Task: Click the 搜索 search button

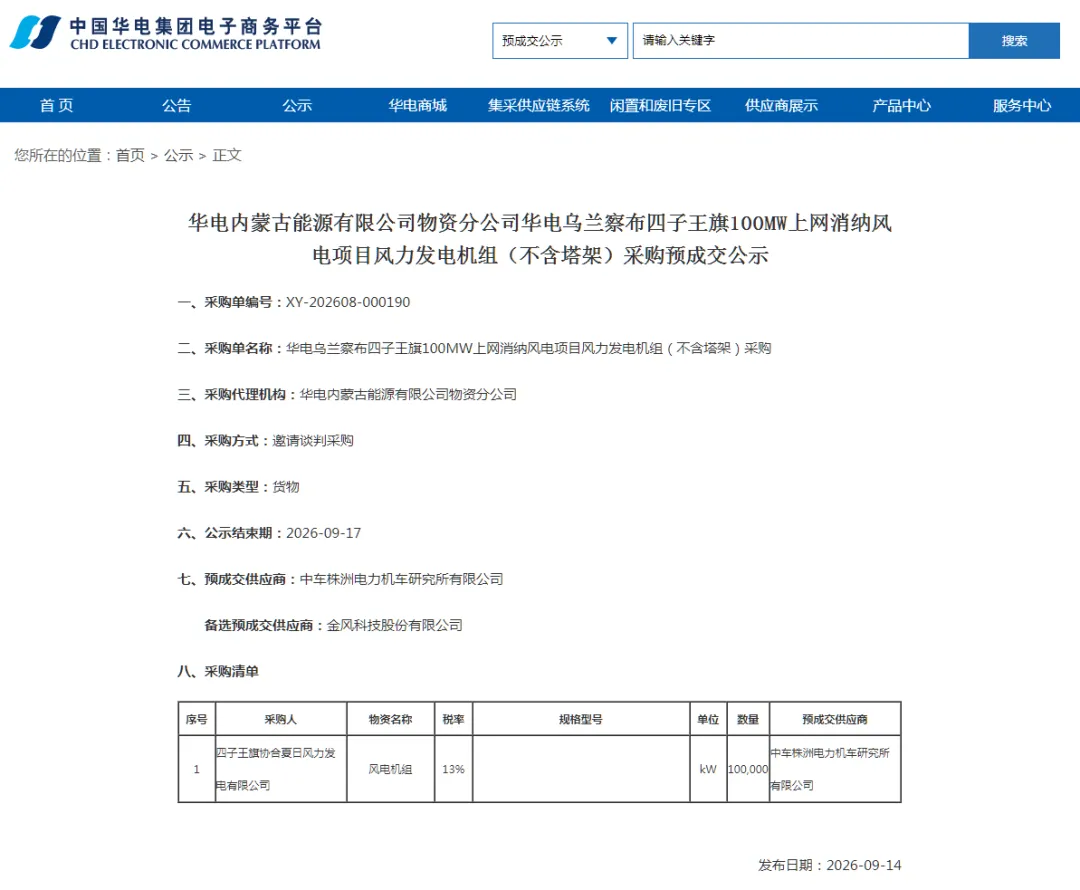Action: click(x=1014, y=41)
